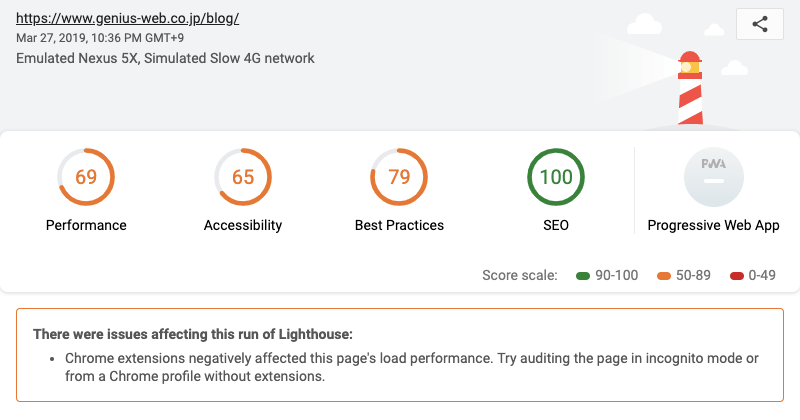This screenshot has height=420, width=800.
Task: Click the Lighthouse logo illustration
Action: (690, 88)
